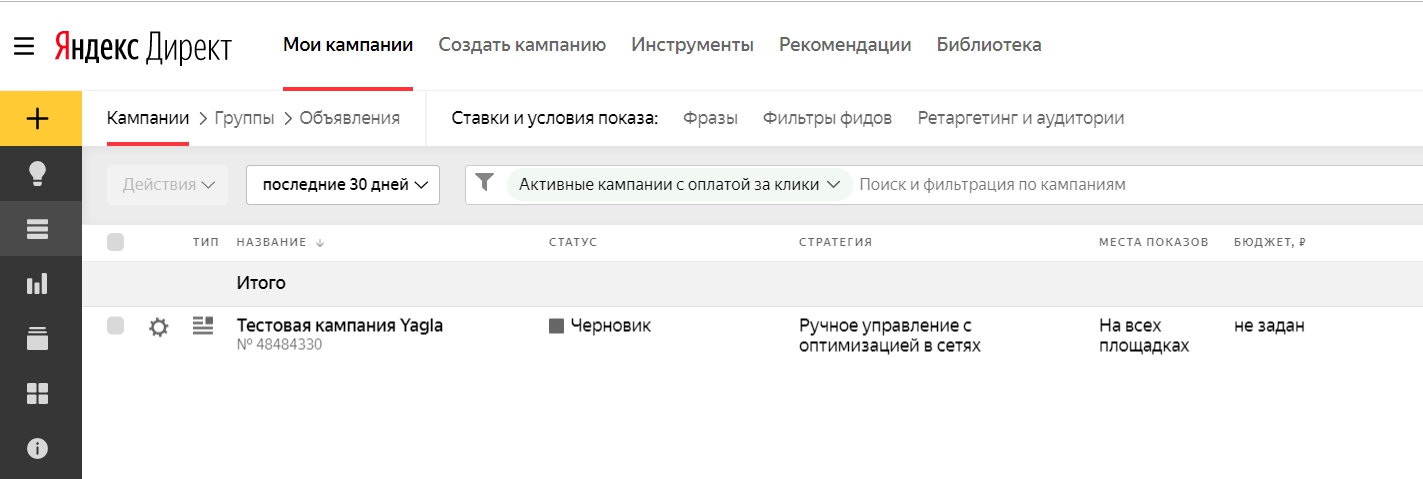The height and width of the screenshot is (479, 1423).
Task: Toggle the select-all checkbox in table header
Action: [x=115, y=242]
